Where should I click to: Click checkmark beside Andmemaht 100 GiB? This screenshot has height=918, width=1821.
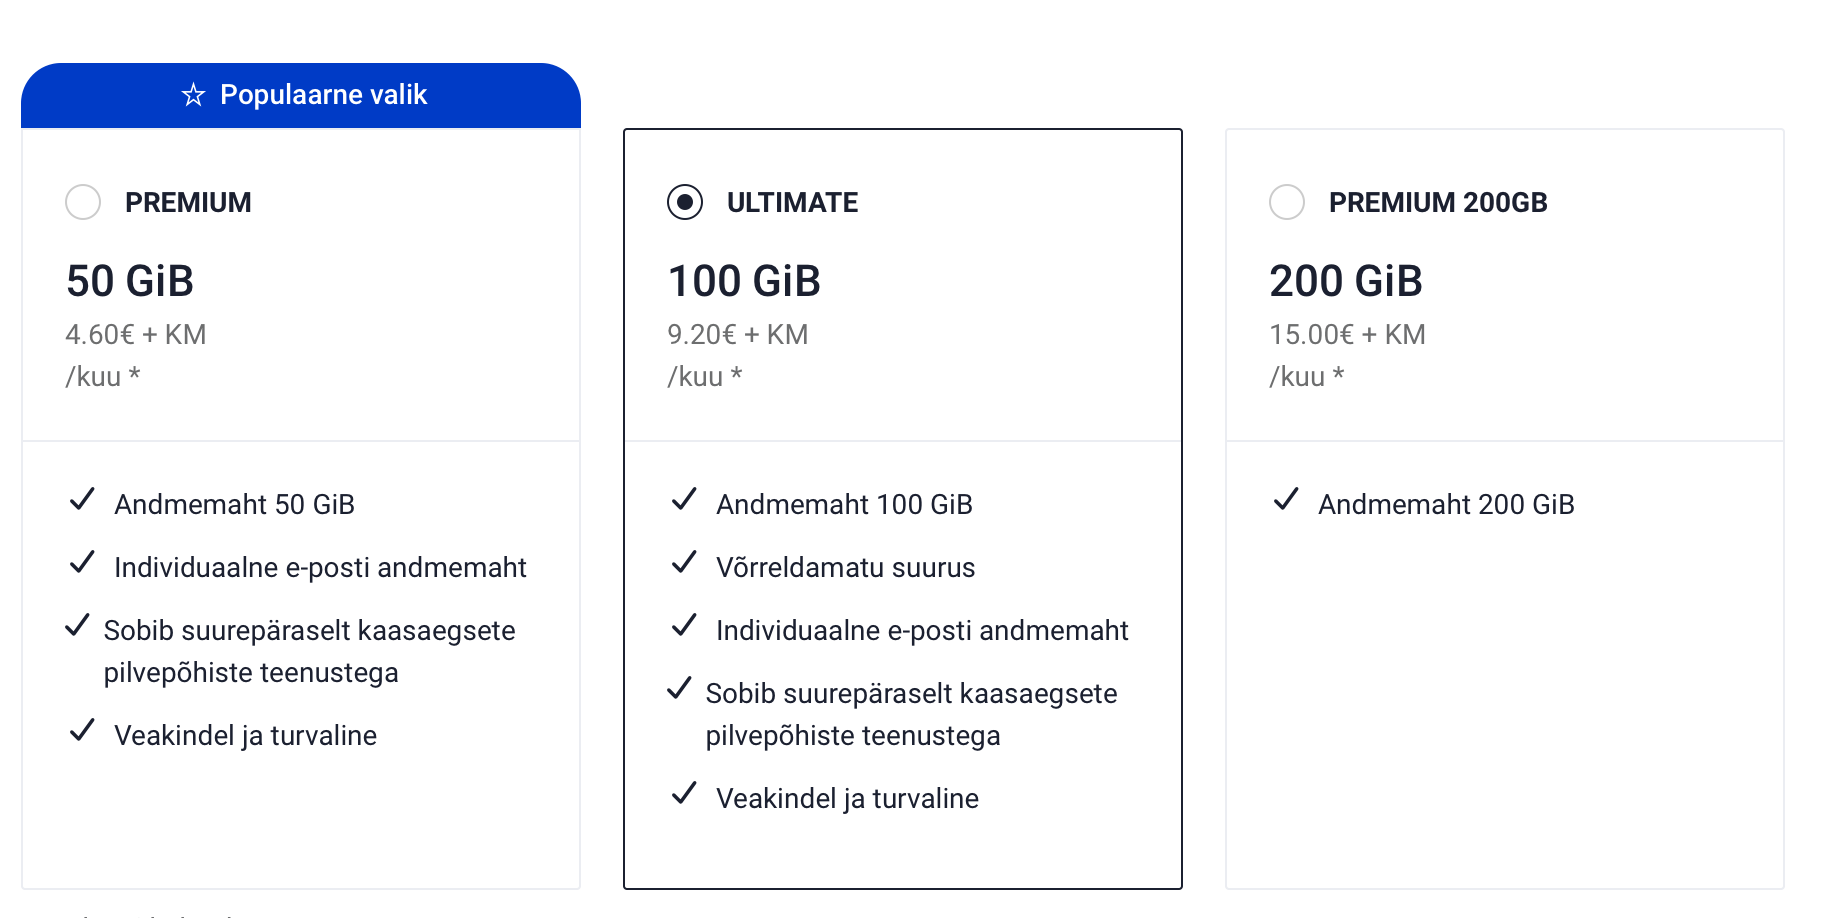(684, 499)
